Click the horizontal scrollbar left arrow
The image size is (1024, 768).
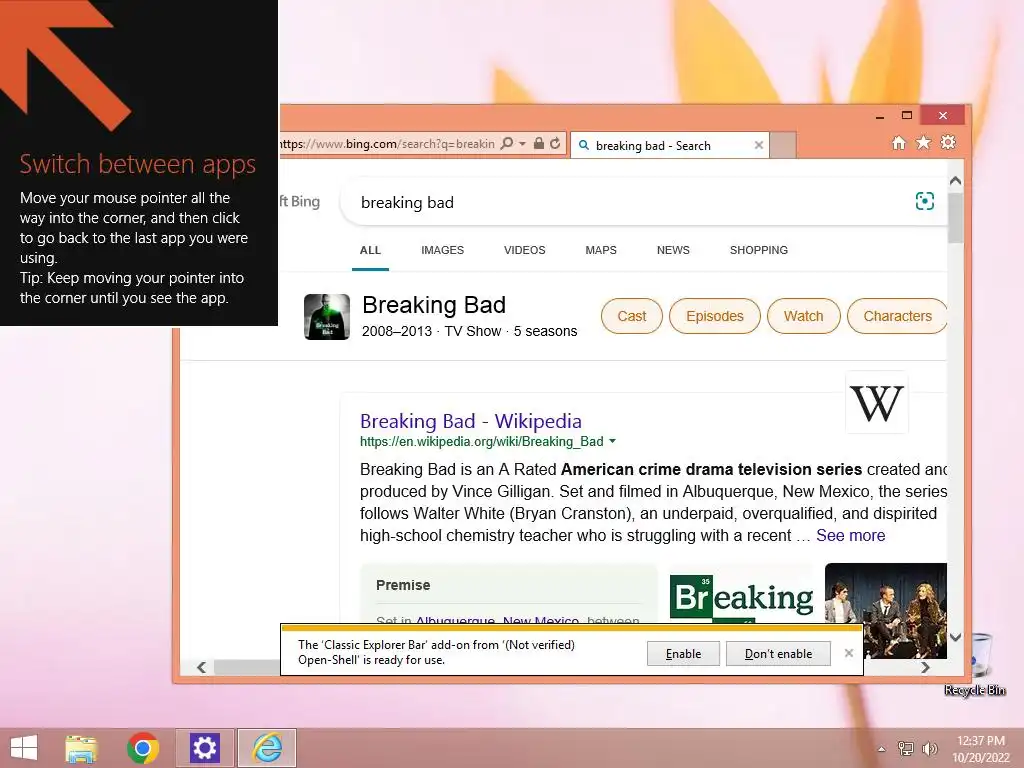tap(202, 667)
